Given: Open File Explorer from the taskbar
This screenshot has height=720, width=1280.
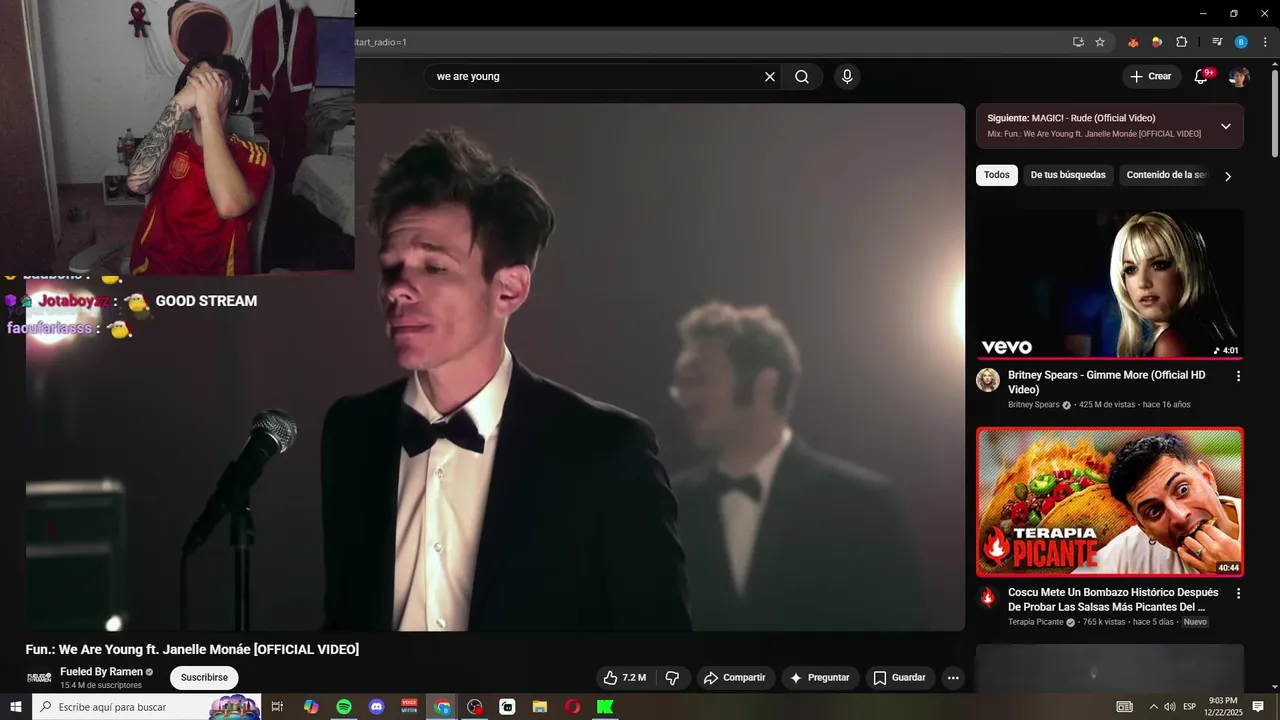Looking at the screenshot, I should point(540,707).
